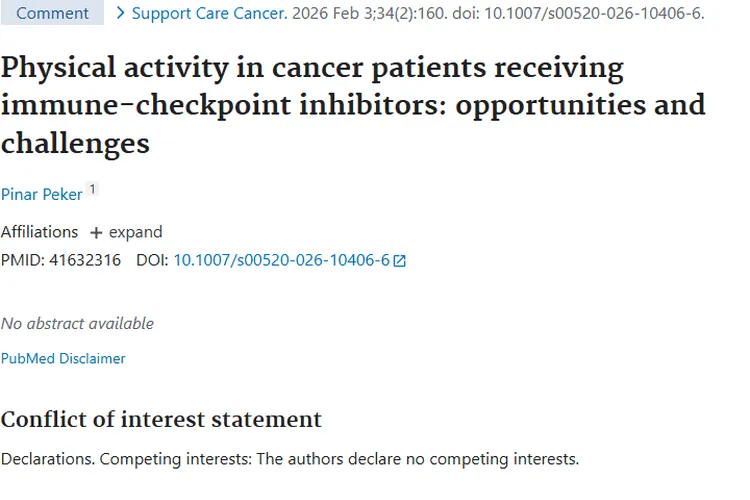This screenshot has width=750, height=500.
Task: Click the external link icon after the DOI
Action: click(400, 261)
